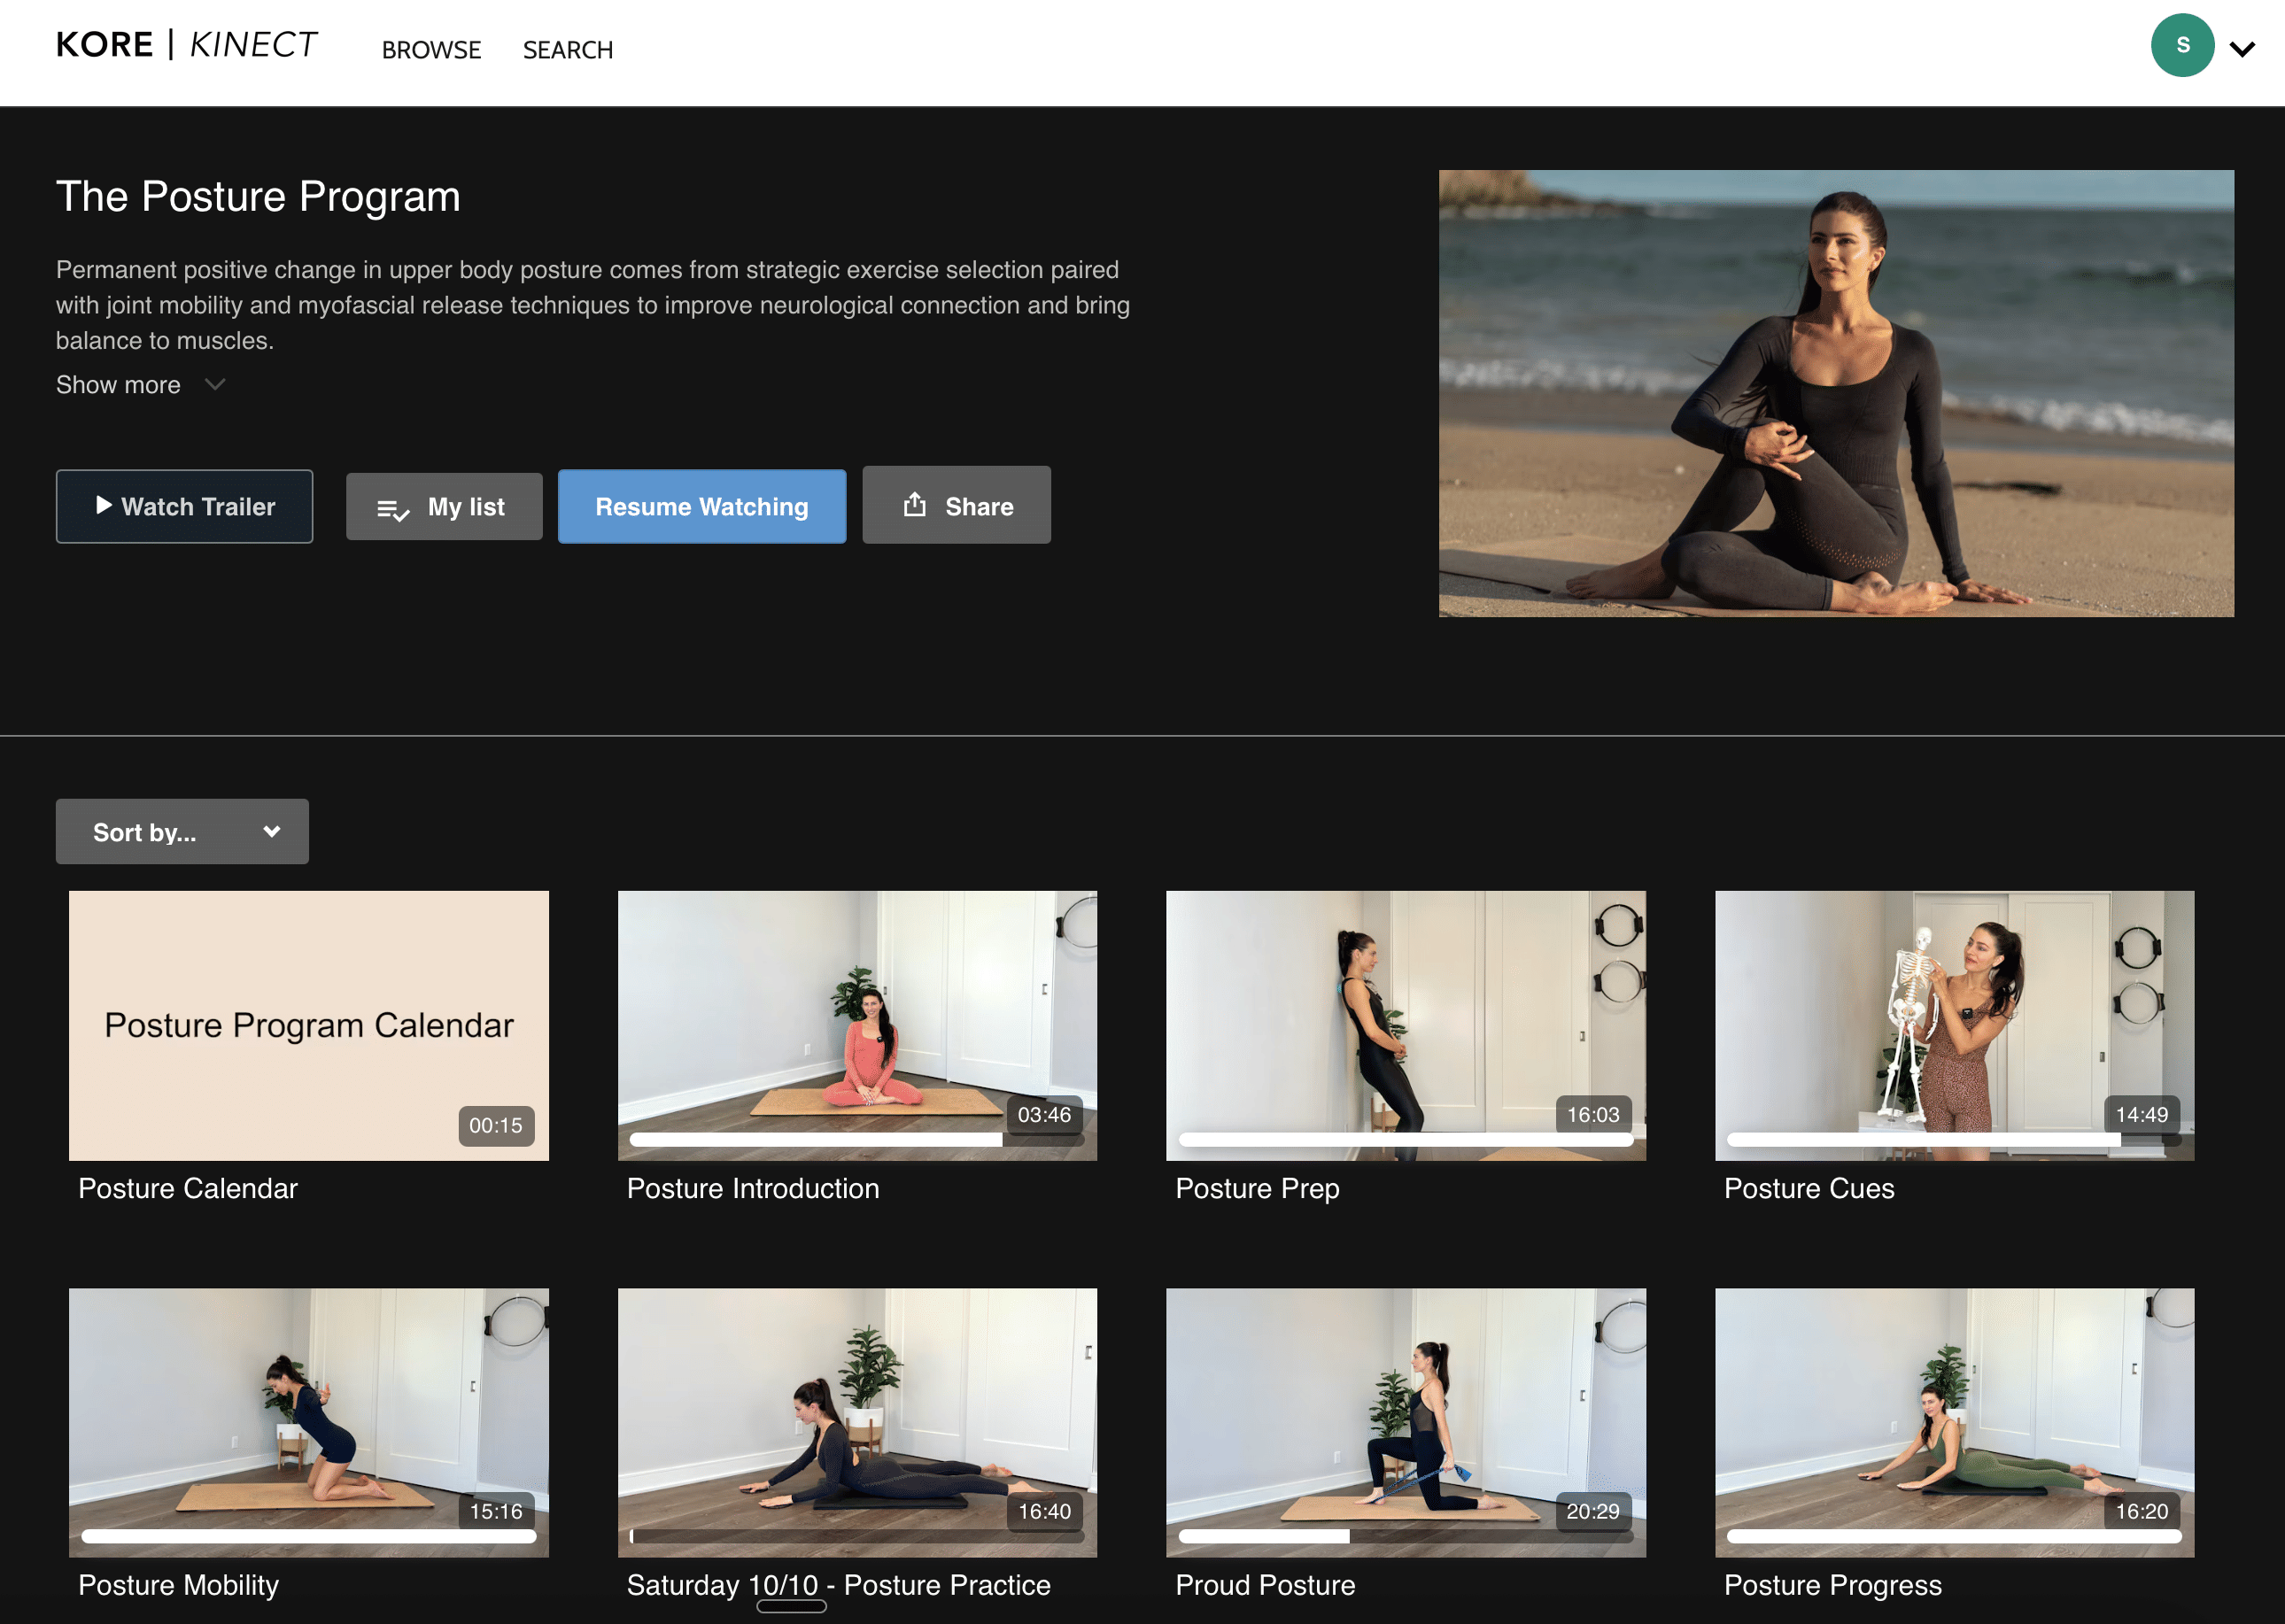The image size is (2285, 1624).
Task: Click progress bar on Posture Progress
Action: [1954, 1536]
